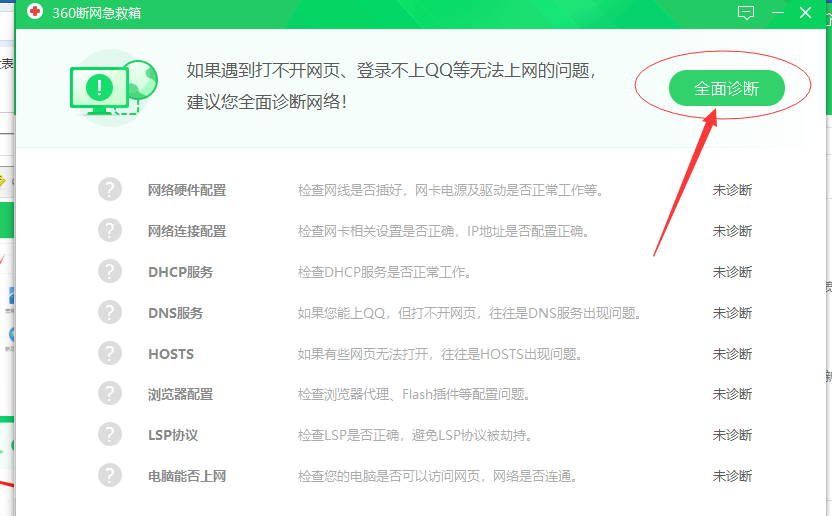This screenshot has width=832, height=516.
Task: Select the 网络硬件配置 item label
Action: coord(187,190)
